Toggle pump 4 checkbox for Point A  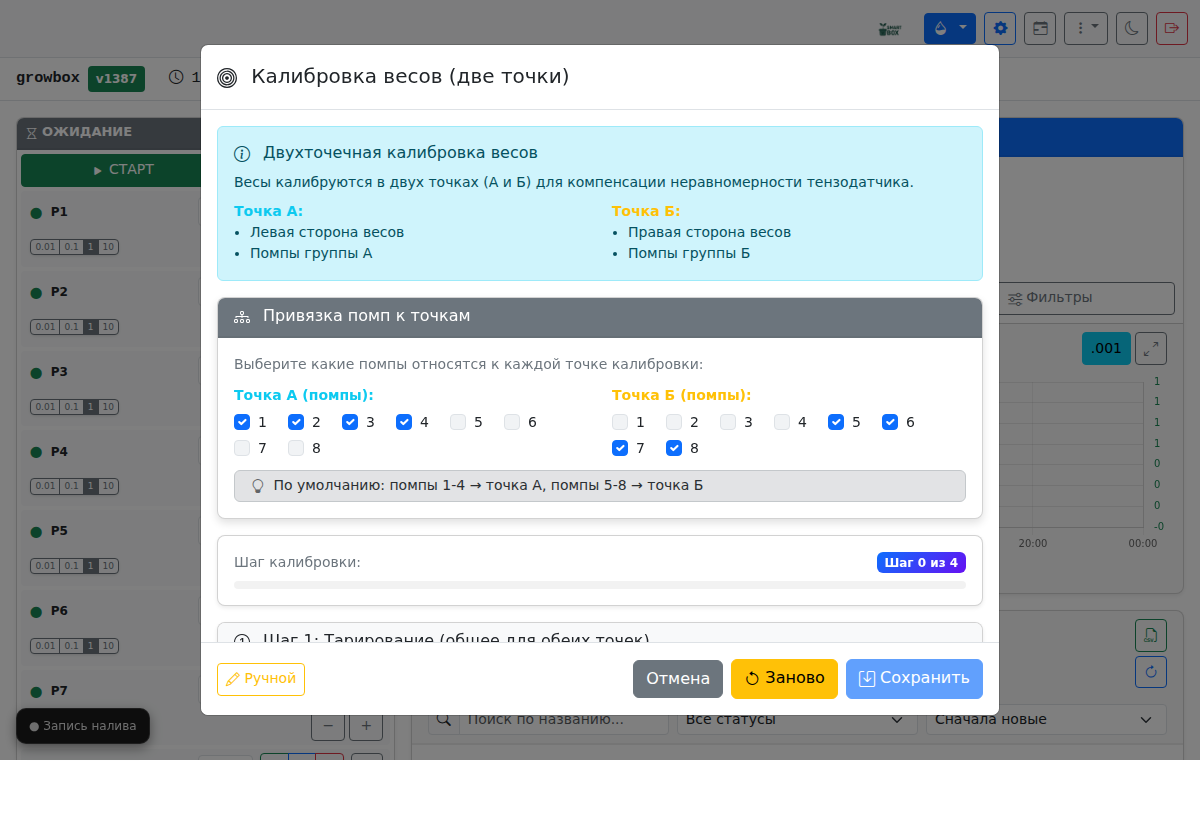pos(404,422)
